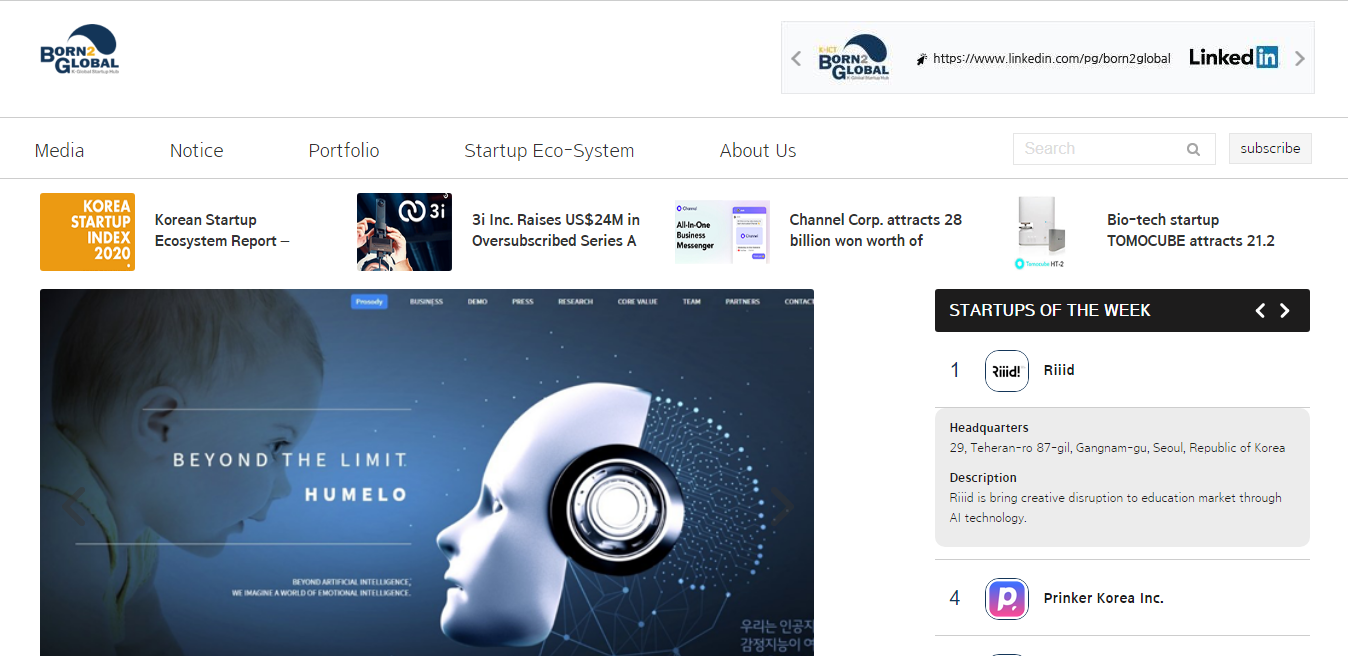Click the subscribe button
1348x656 pixels.
[x=1270, y=148]
